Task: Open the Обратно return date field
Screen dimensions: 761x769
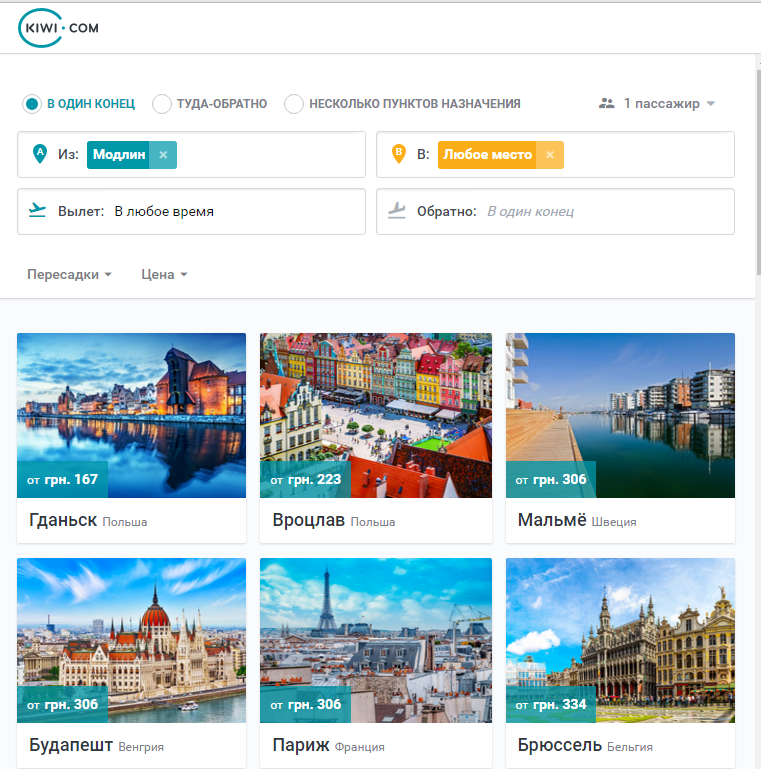Action: pyautogui.click(x=555, y=211)
